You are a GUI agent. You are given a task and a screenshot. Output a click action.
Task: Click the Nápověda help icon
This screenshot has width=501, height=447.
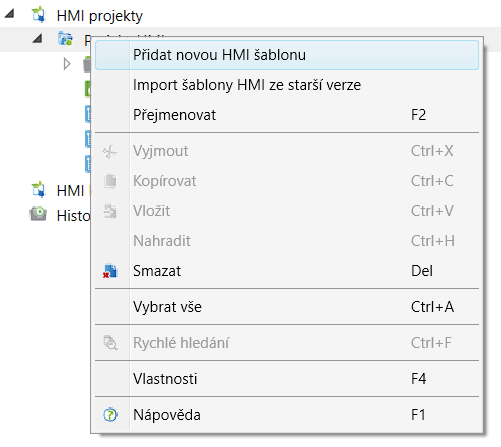(110, 415)
